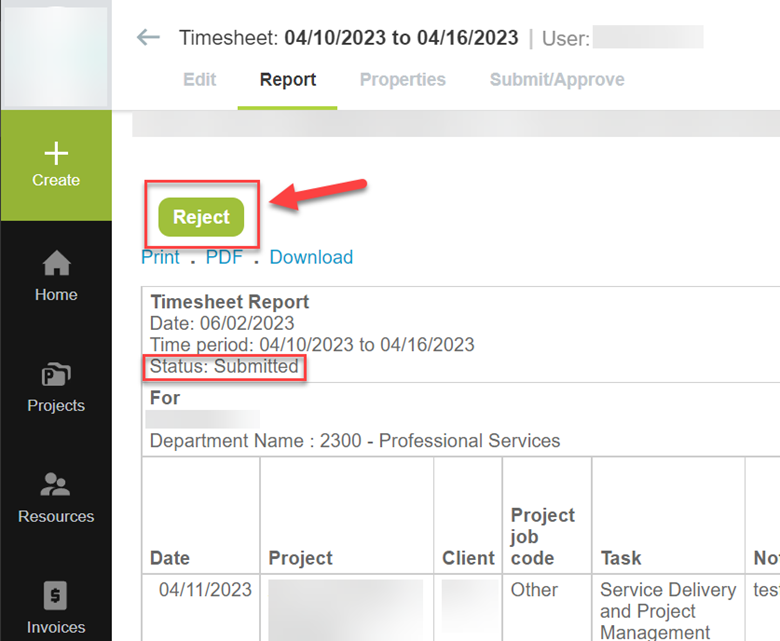Screen dimensions: 780x641
Task: Click the 'Date: 06/02/2023' line
Action: pos(222,323)
